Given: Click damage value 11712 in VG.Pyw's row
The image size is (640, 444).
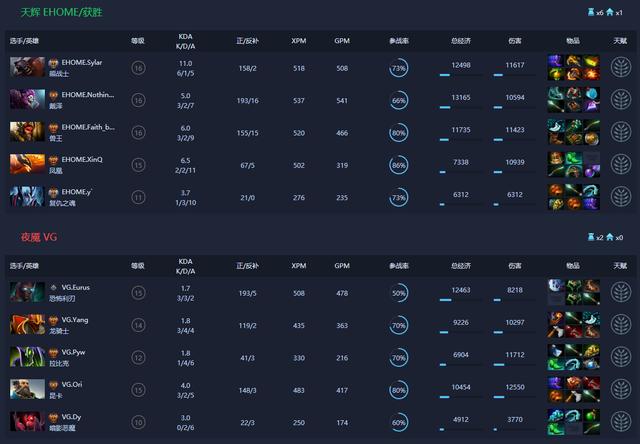Looking at the screenshot, I should (x=515, y=355).
